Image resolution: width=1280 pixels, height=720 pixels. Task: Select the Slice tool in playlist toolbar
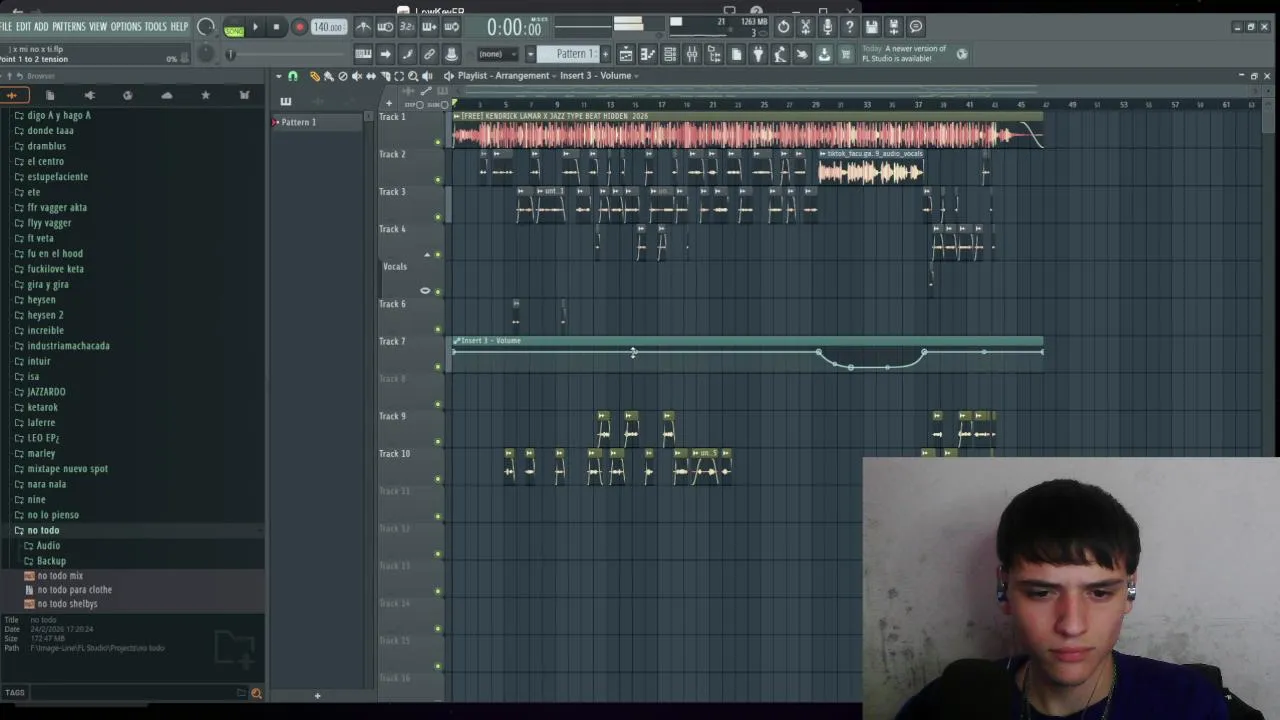click(x=385, y=76)
